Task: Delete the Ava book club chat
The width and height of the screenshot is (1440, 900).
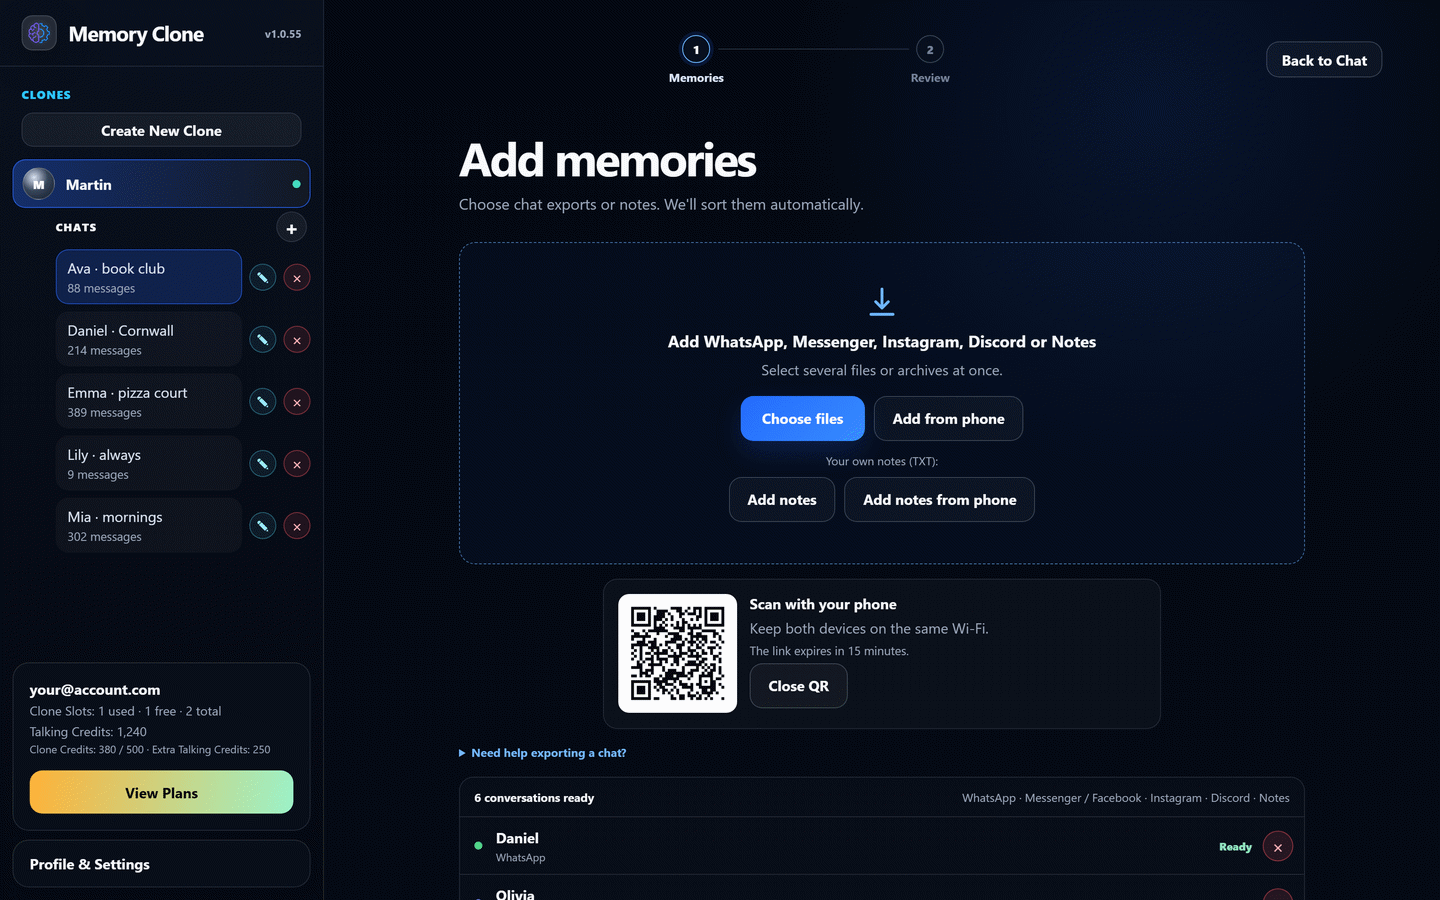Action: tap(297, 277)
